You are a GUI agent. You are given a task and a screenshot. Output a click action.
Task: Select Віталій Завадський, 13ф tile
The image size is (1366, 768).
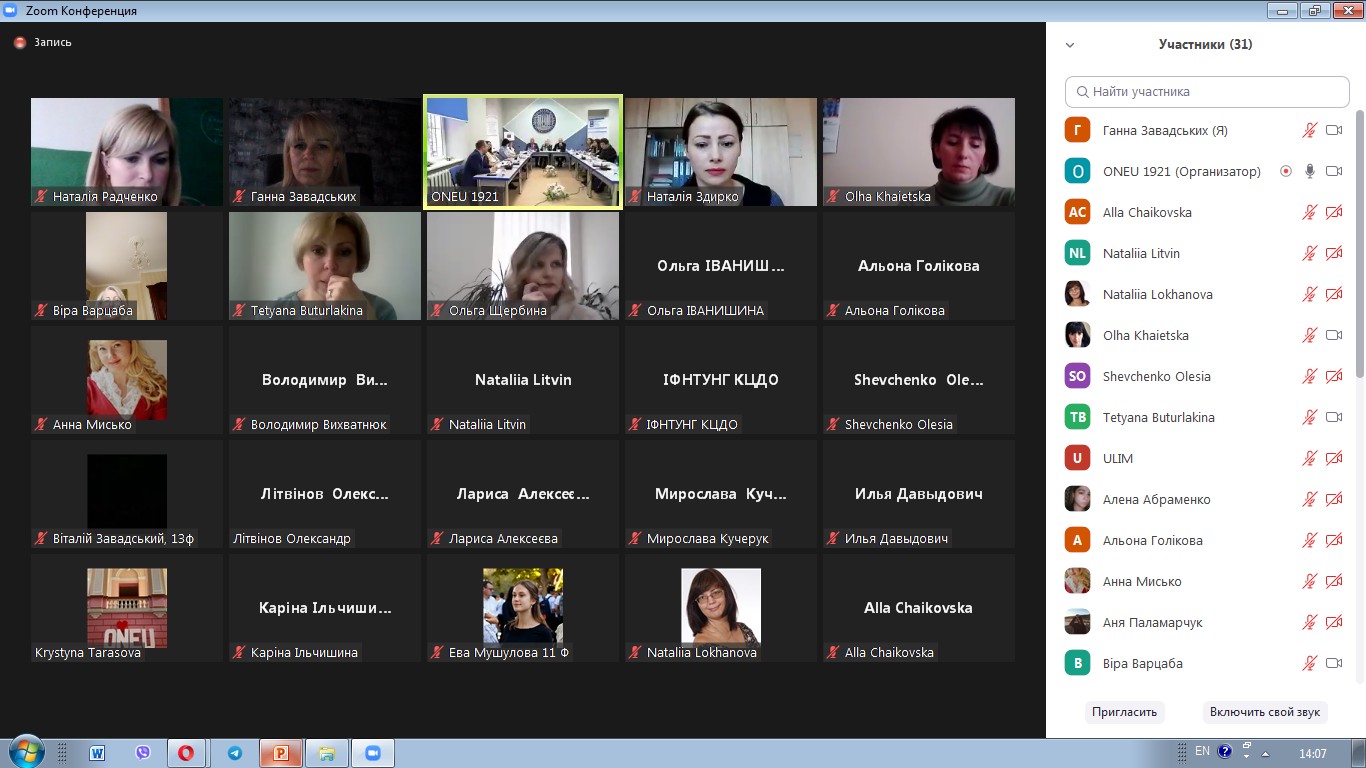click(127, 494)
